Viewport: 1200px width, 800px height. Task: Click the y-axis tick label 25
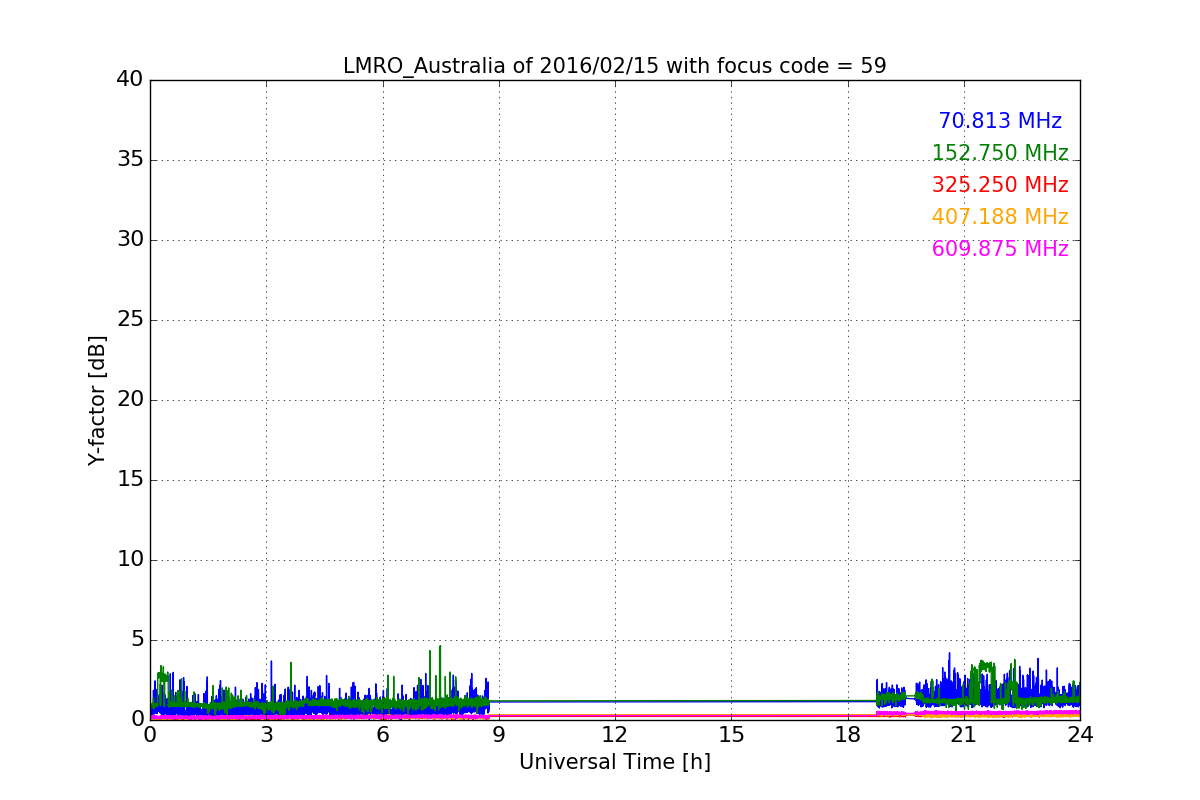(129, 320)
